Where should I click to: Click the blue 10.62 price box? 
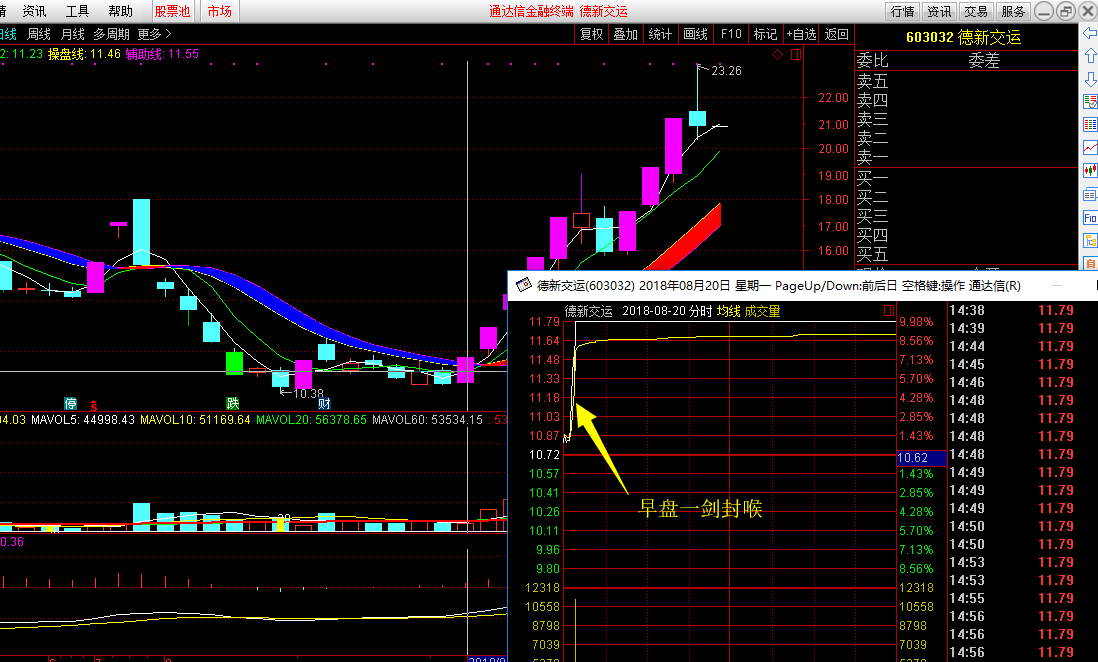pyautogui.click(x=922, y=458)
